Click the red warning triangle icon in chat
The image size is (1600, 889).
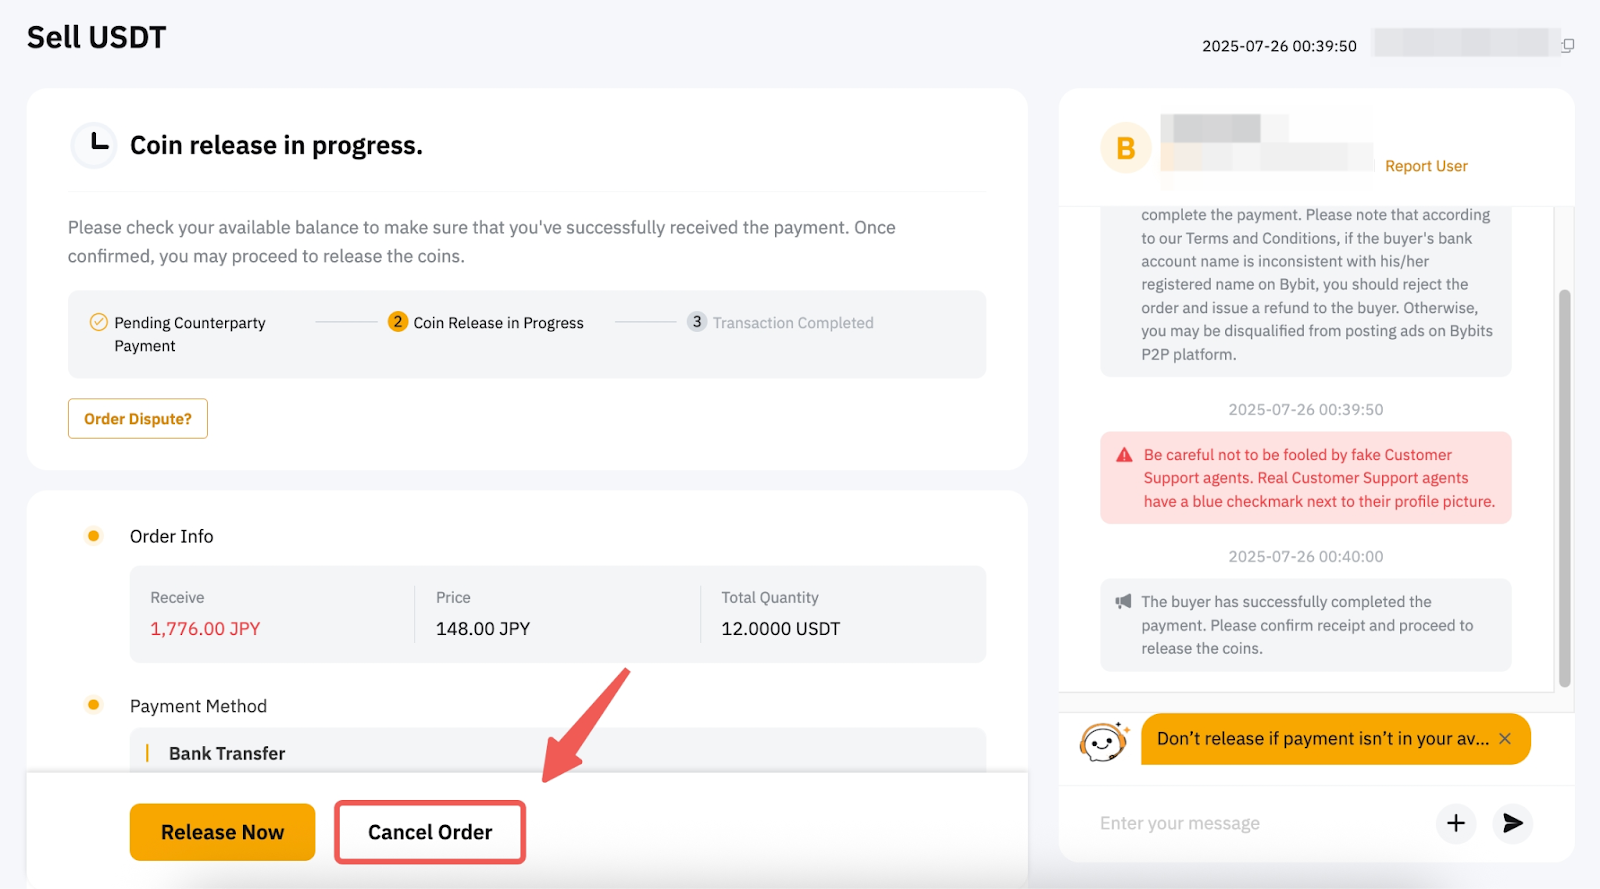1124,455
